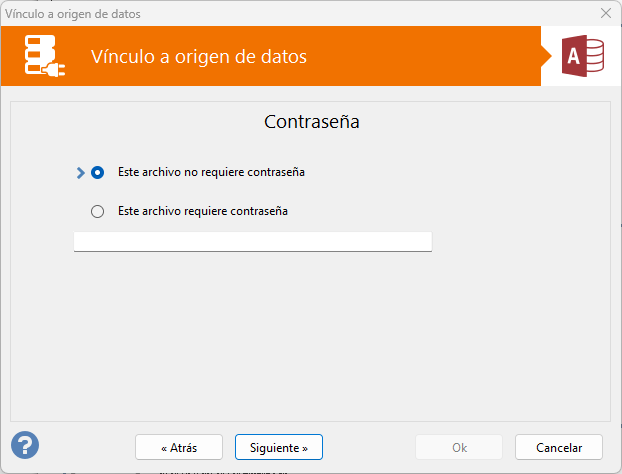622x474 pixels.
Task: Go back with the « Atrás button
Action: [179, 446]
